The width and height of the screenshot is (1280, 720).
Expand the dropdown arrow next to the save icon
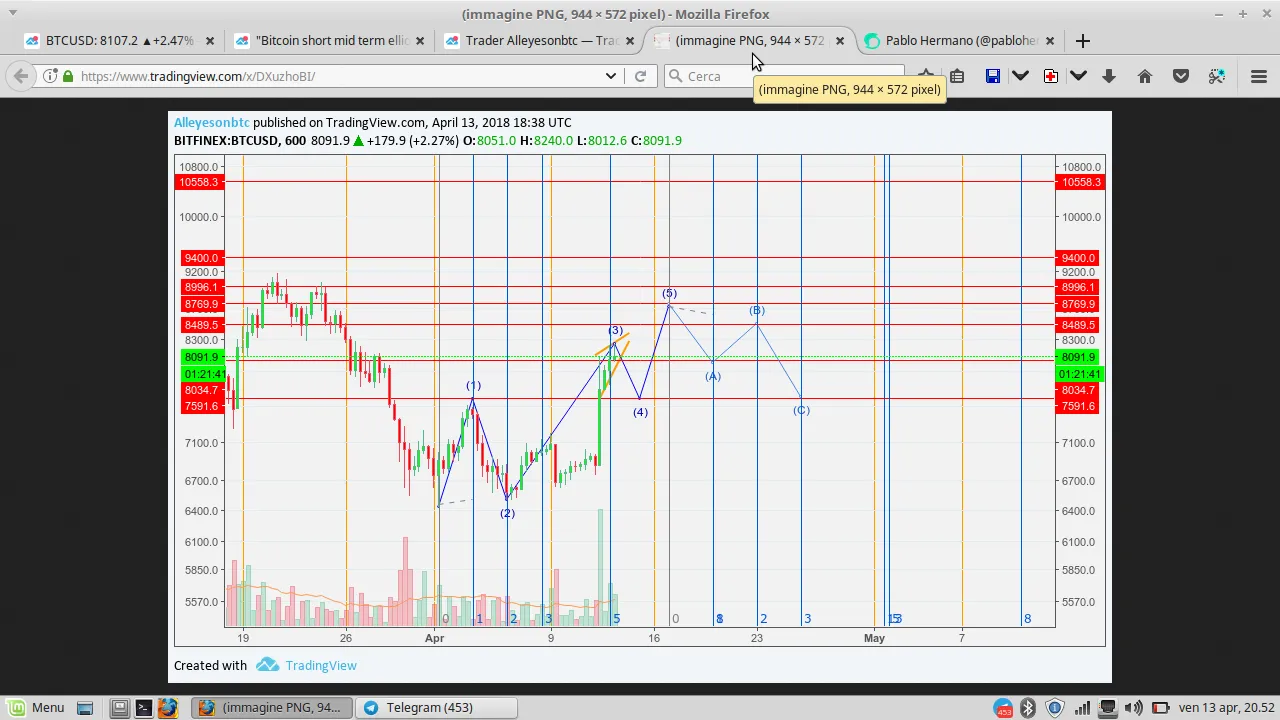click(1020, 76)
